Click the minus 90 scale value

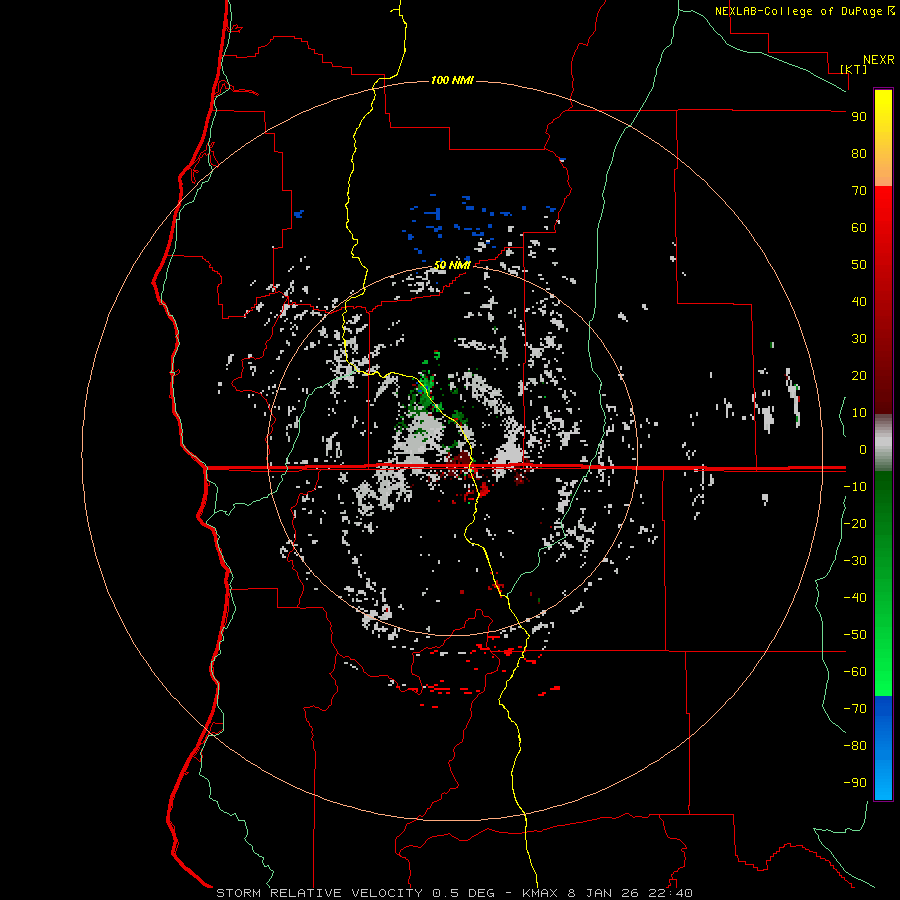click(x=855, y=783)
